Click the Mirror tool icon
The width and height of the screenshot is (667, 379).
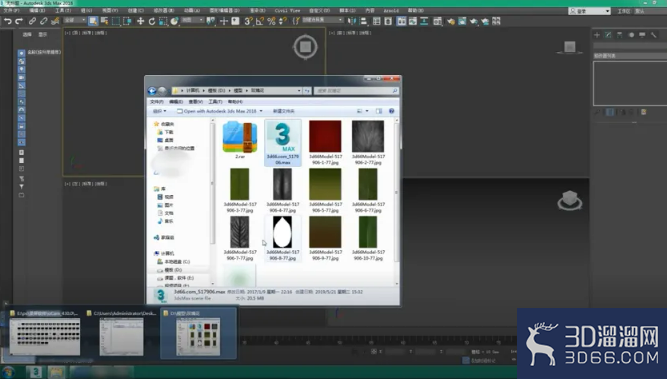tap(352, 21)
